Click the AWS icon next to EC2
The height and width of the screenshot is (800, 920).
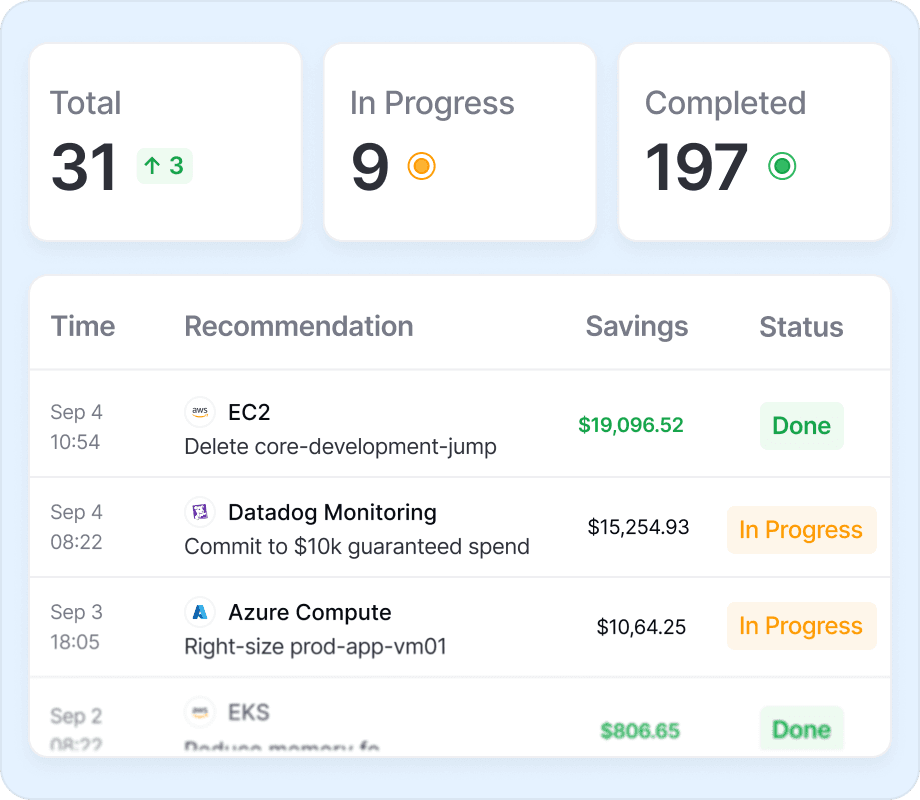(200, 412)
